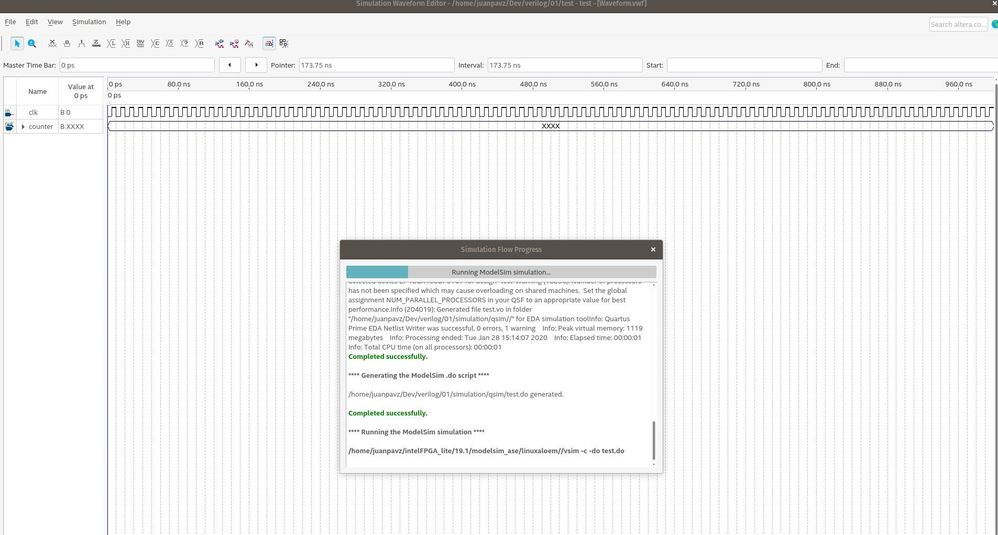Click the Master Time Bar field
This screenshot has height=535, width=998.
click(137, 65)
